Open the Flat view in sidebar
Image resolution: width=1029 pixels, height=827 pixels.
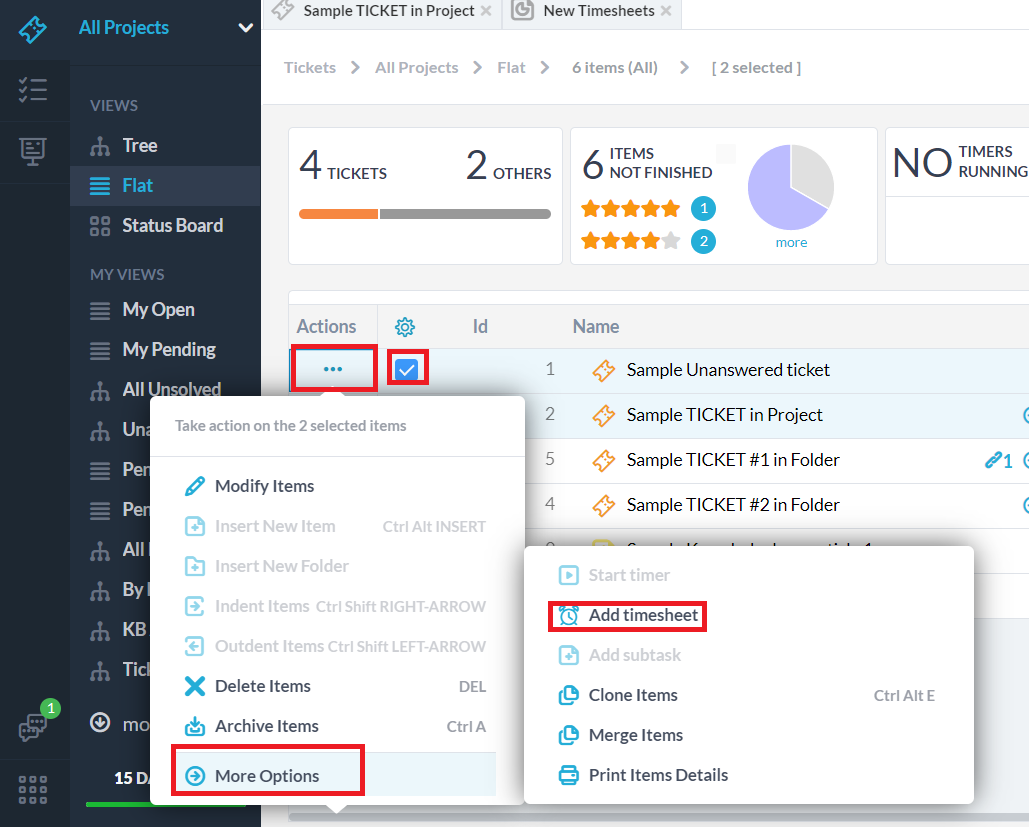pos(165,186)
